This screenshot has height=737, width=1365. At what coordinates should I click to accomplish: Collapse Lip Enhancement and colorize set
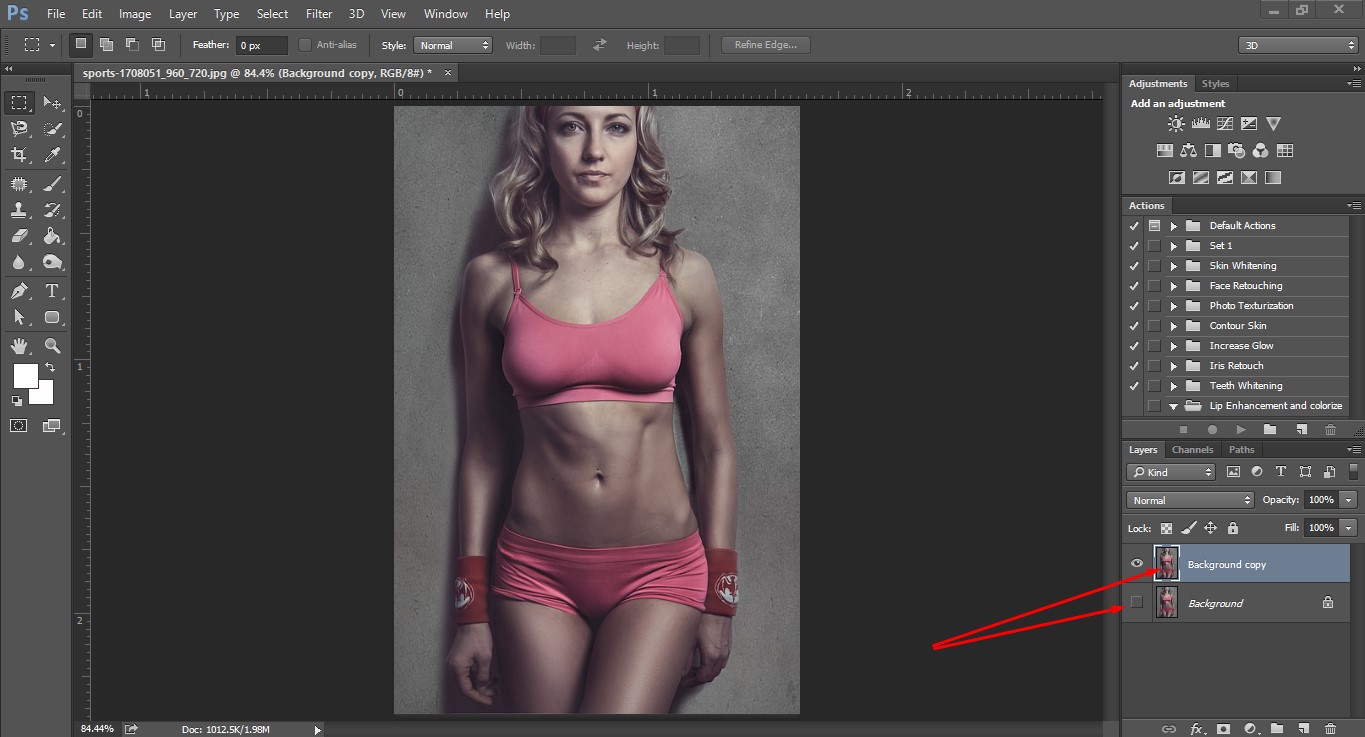pos(1174,406)
